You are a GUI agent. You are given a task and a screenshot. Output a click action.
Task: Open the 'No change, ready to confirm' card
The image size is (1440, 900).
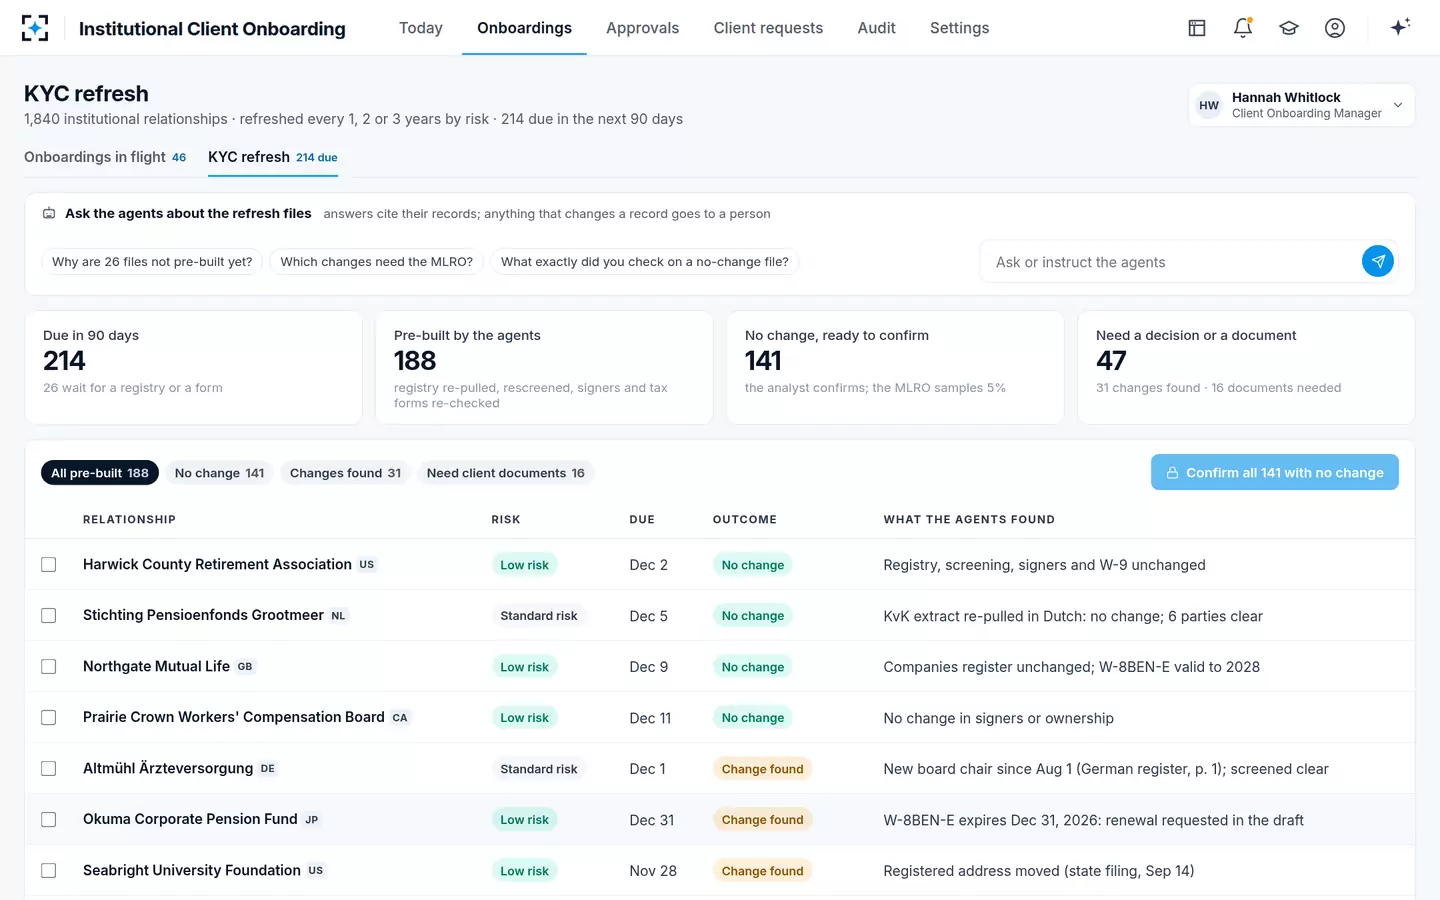coord(895,367)
